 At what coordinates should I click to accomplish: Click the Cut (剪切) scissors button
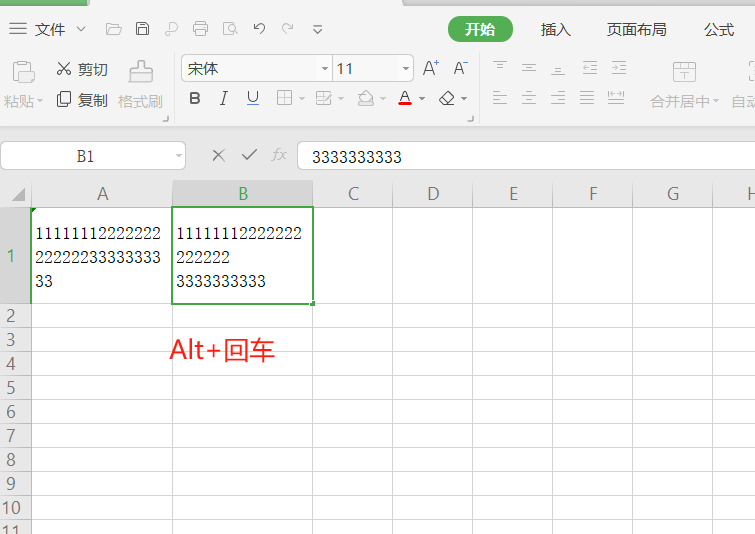pos(81,69)
